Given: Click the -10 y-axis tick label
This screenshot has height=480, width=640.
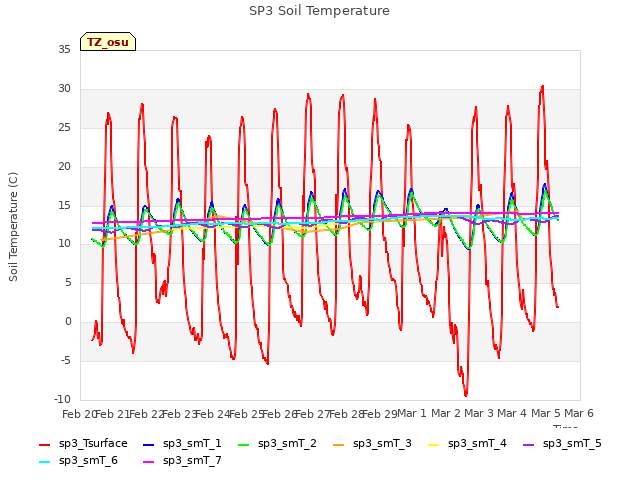Looking at the screenshot, I should tap(62, 399).
